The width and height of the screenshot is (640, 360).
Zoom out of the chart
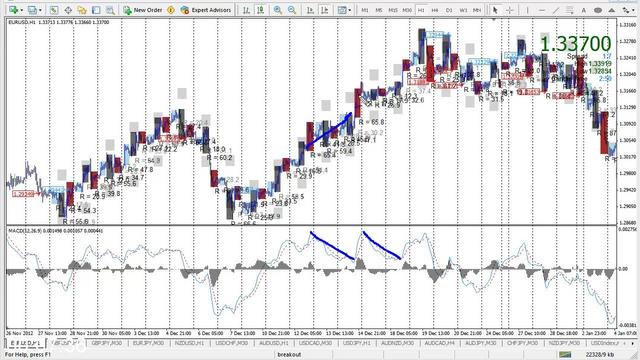292,10
